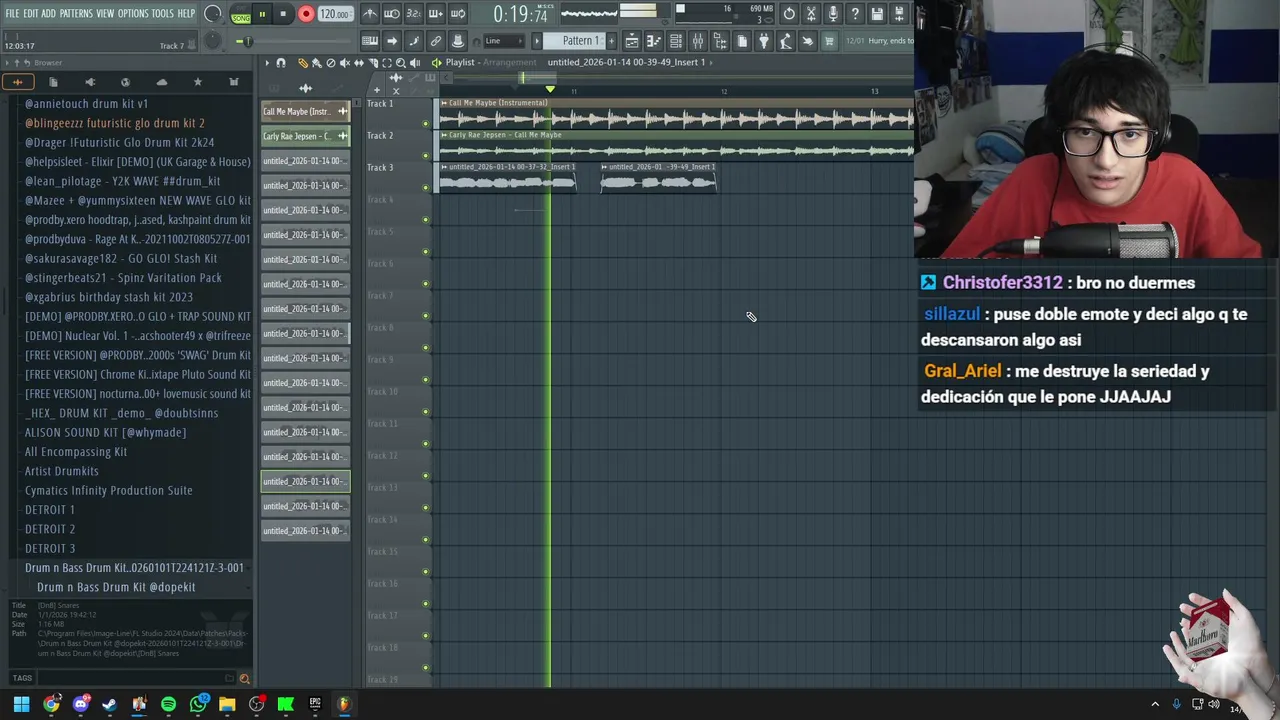Viewport: 1280px width, 720px height.
Task: Stop playback with the stop button
Action: pos(283,14)
